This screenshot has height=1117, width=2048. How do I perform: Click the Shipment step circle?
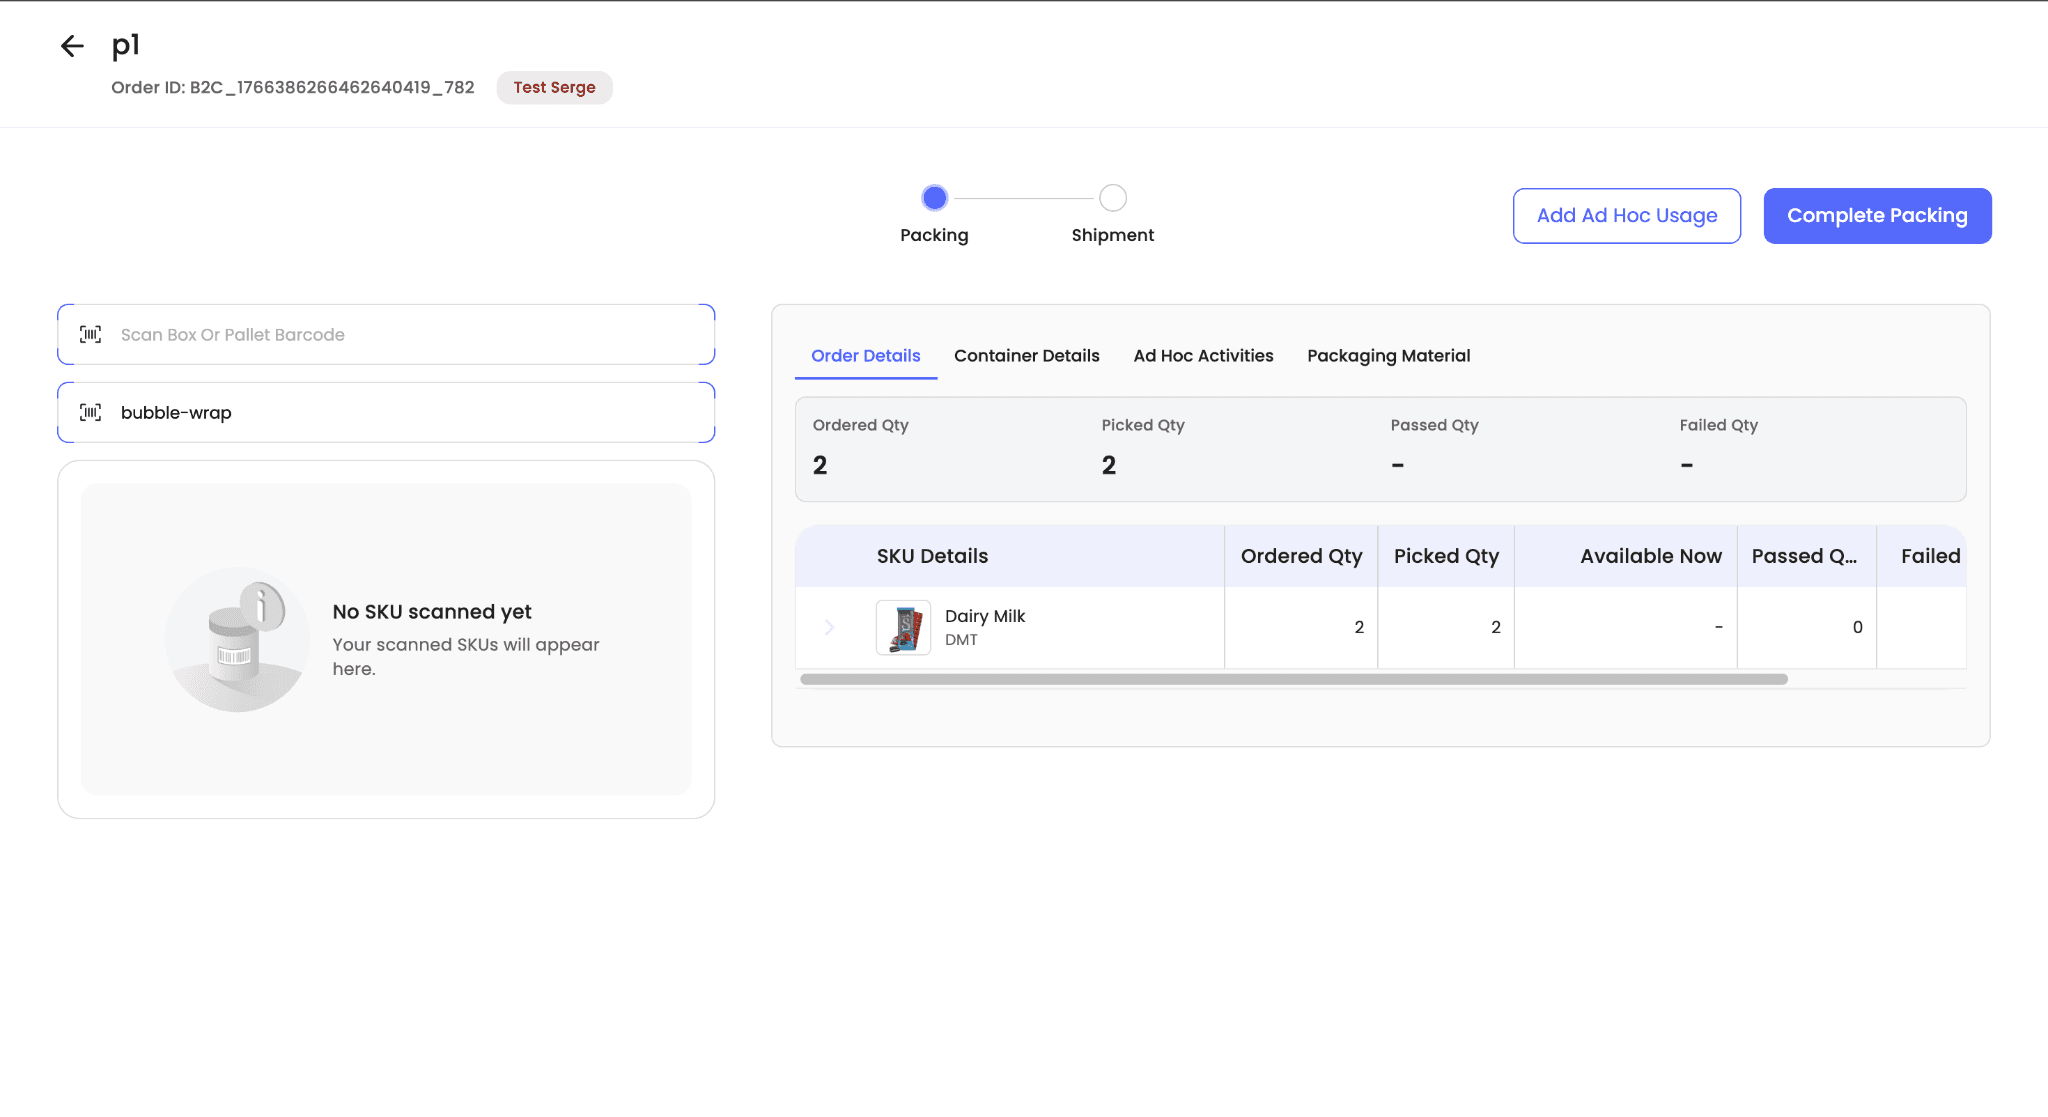point(1112,198)
